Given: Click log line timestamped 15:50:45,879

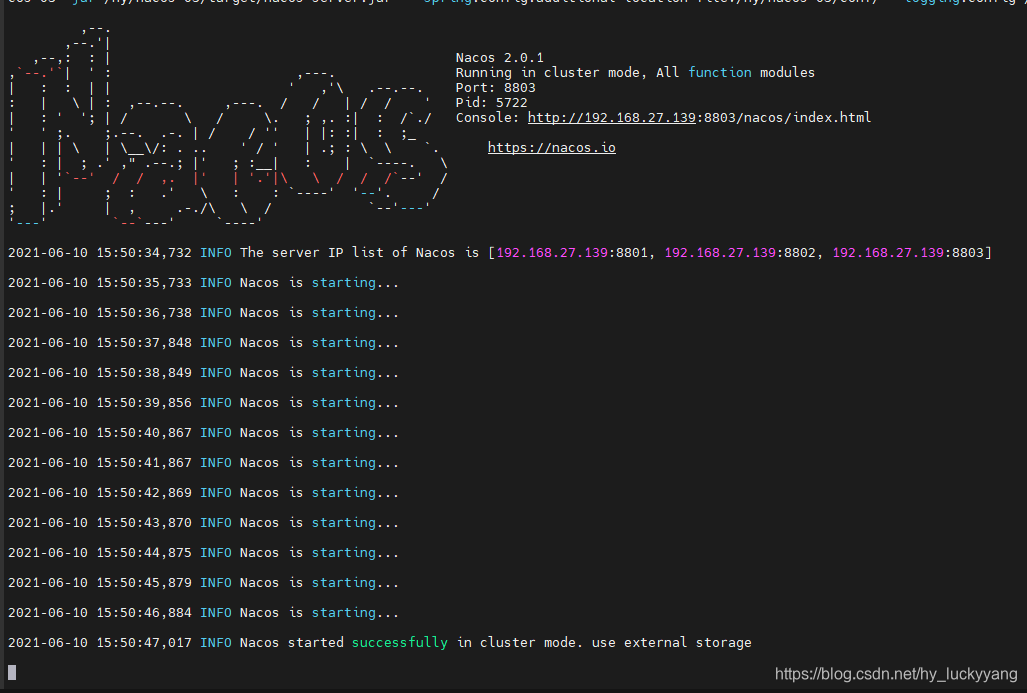Looking at the screenshot, I should point(203,583).
